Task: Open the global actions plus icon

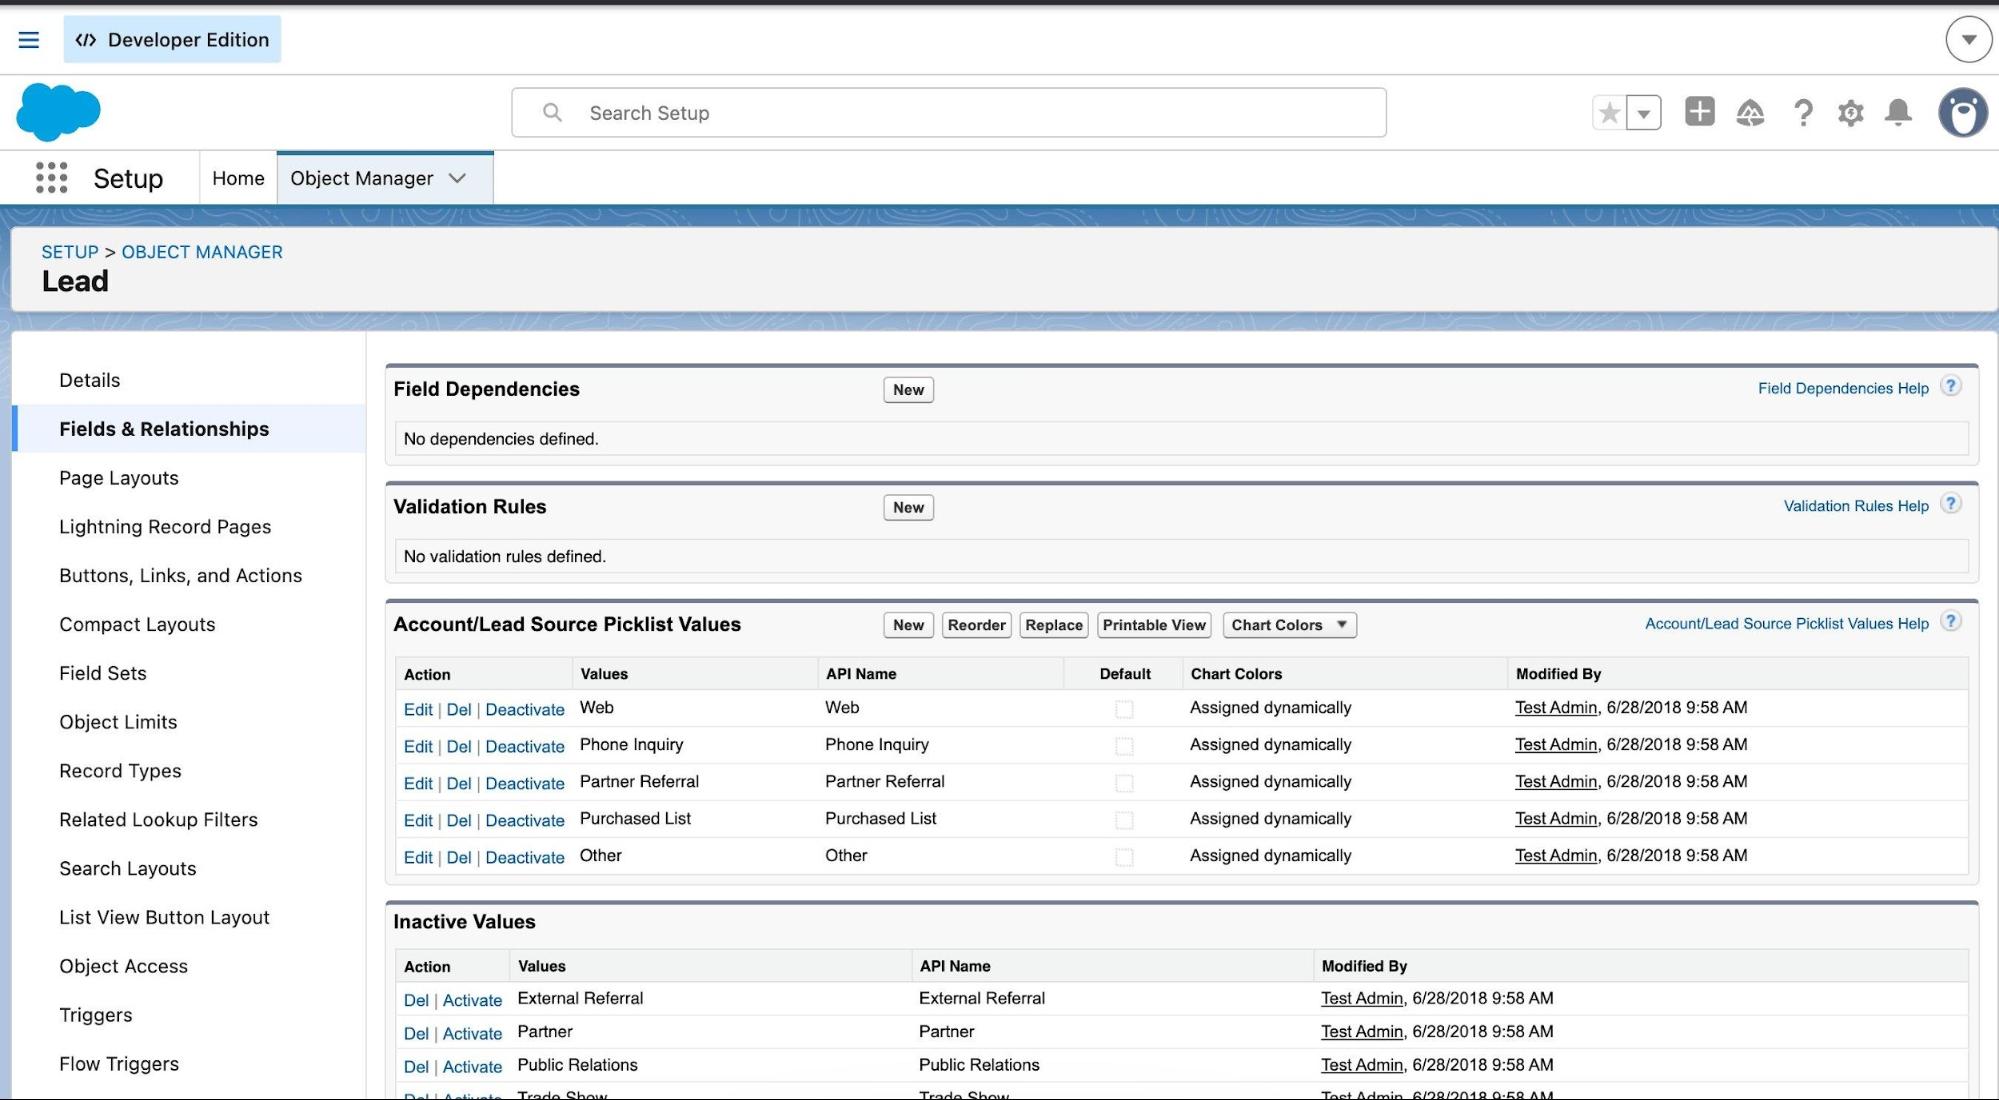Action: tap(1699, 111)
